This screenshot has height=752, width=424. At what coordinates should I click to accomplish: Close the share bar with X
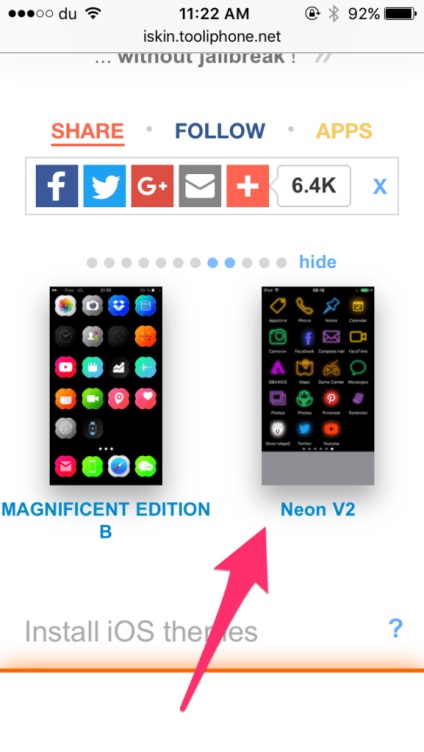click(x=380, y=186)
